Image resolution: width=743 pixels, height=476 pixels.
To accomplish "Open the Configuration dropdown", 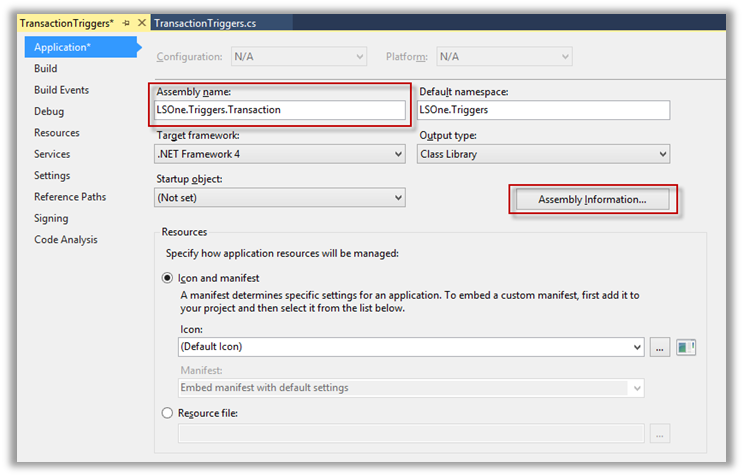I will pos(299,57).
